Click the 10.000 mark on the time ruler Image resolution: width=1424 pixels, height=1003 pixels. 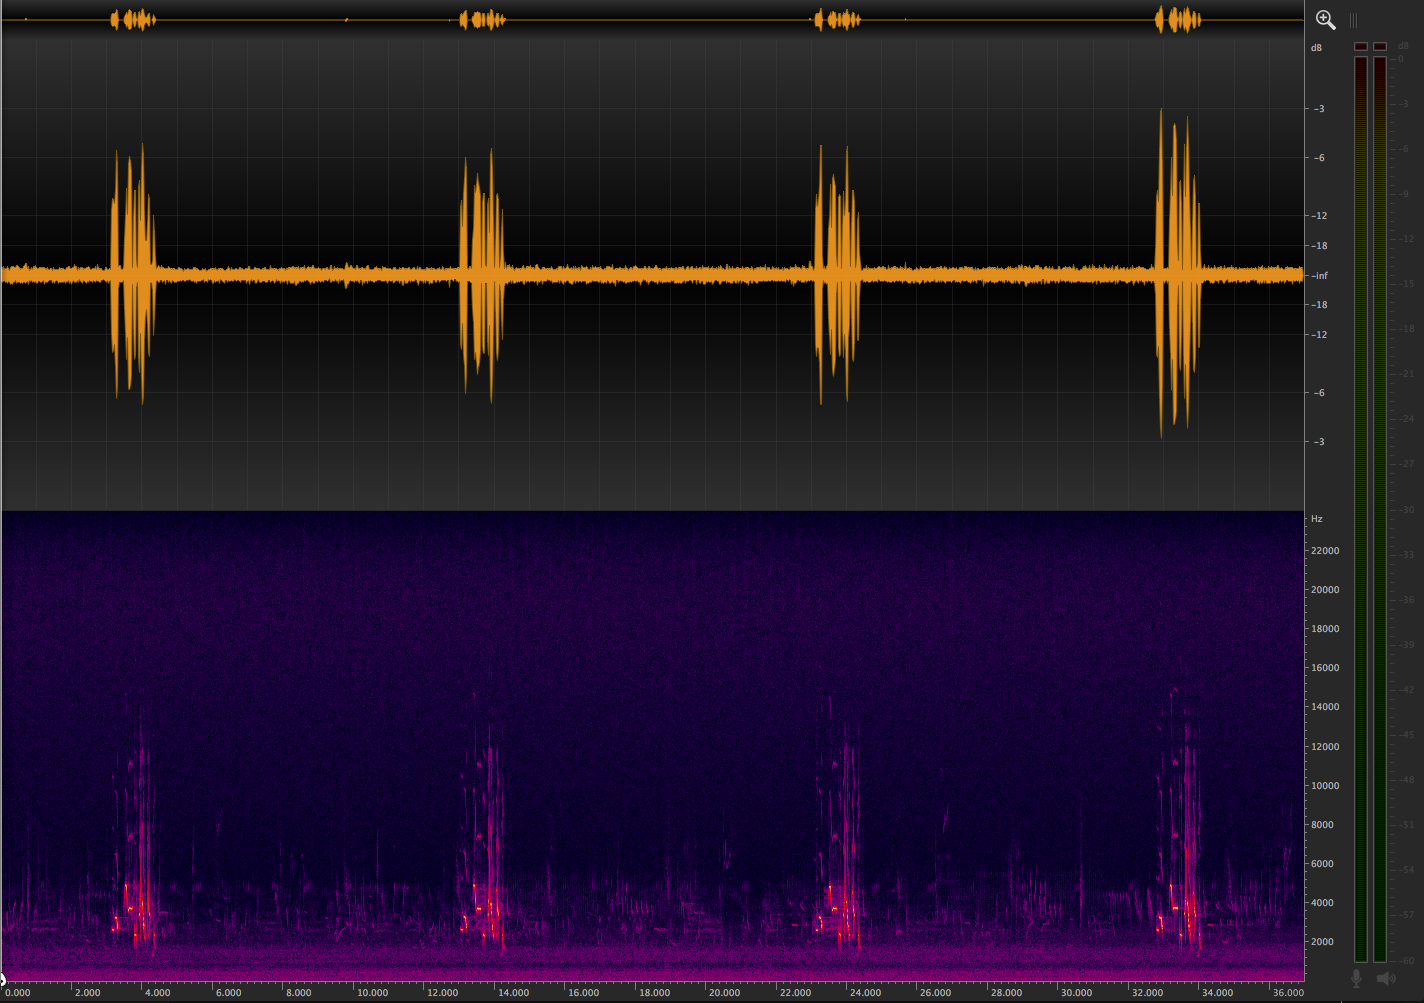[372, 993]
